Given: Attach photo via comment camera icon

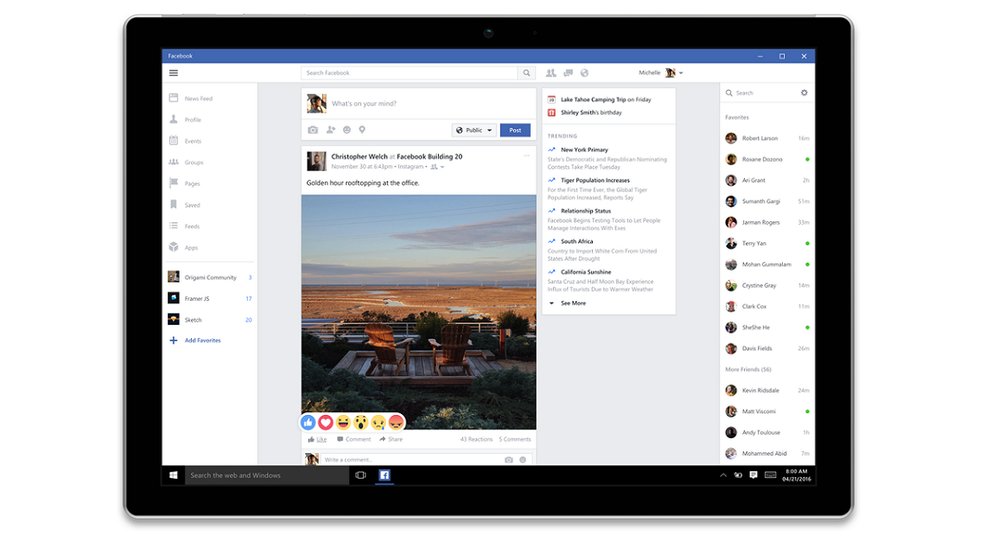Looking at the screenshot, I should (x=509, y=460).
